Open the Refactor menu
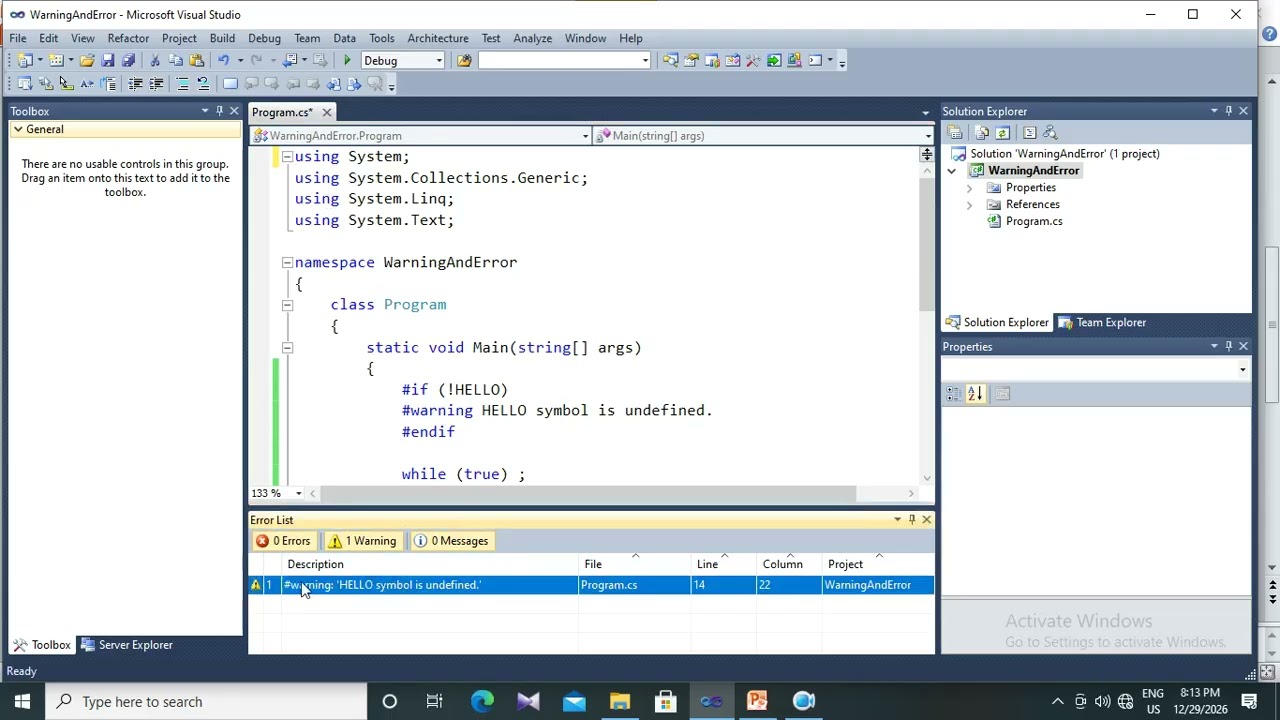1280x720 pixels. point(128,38)
